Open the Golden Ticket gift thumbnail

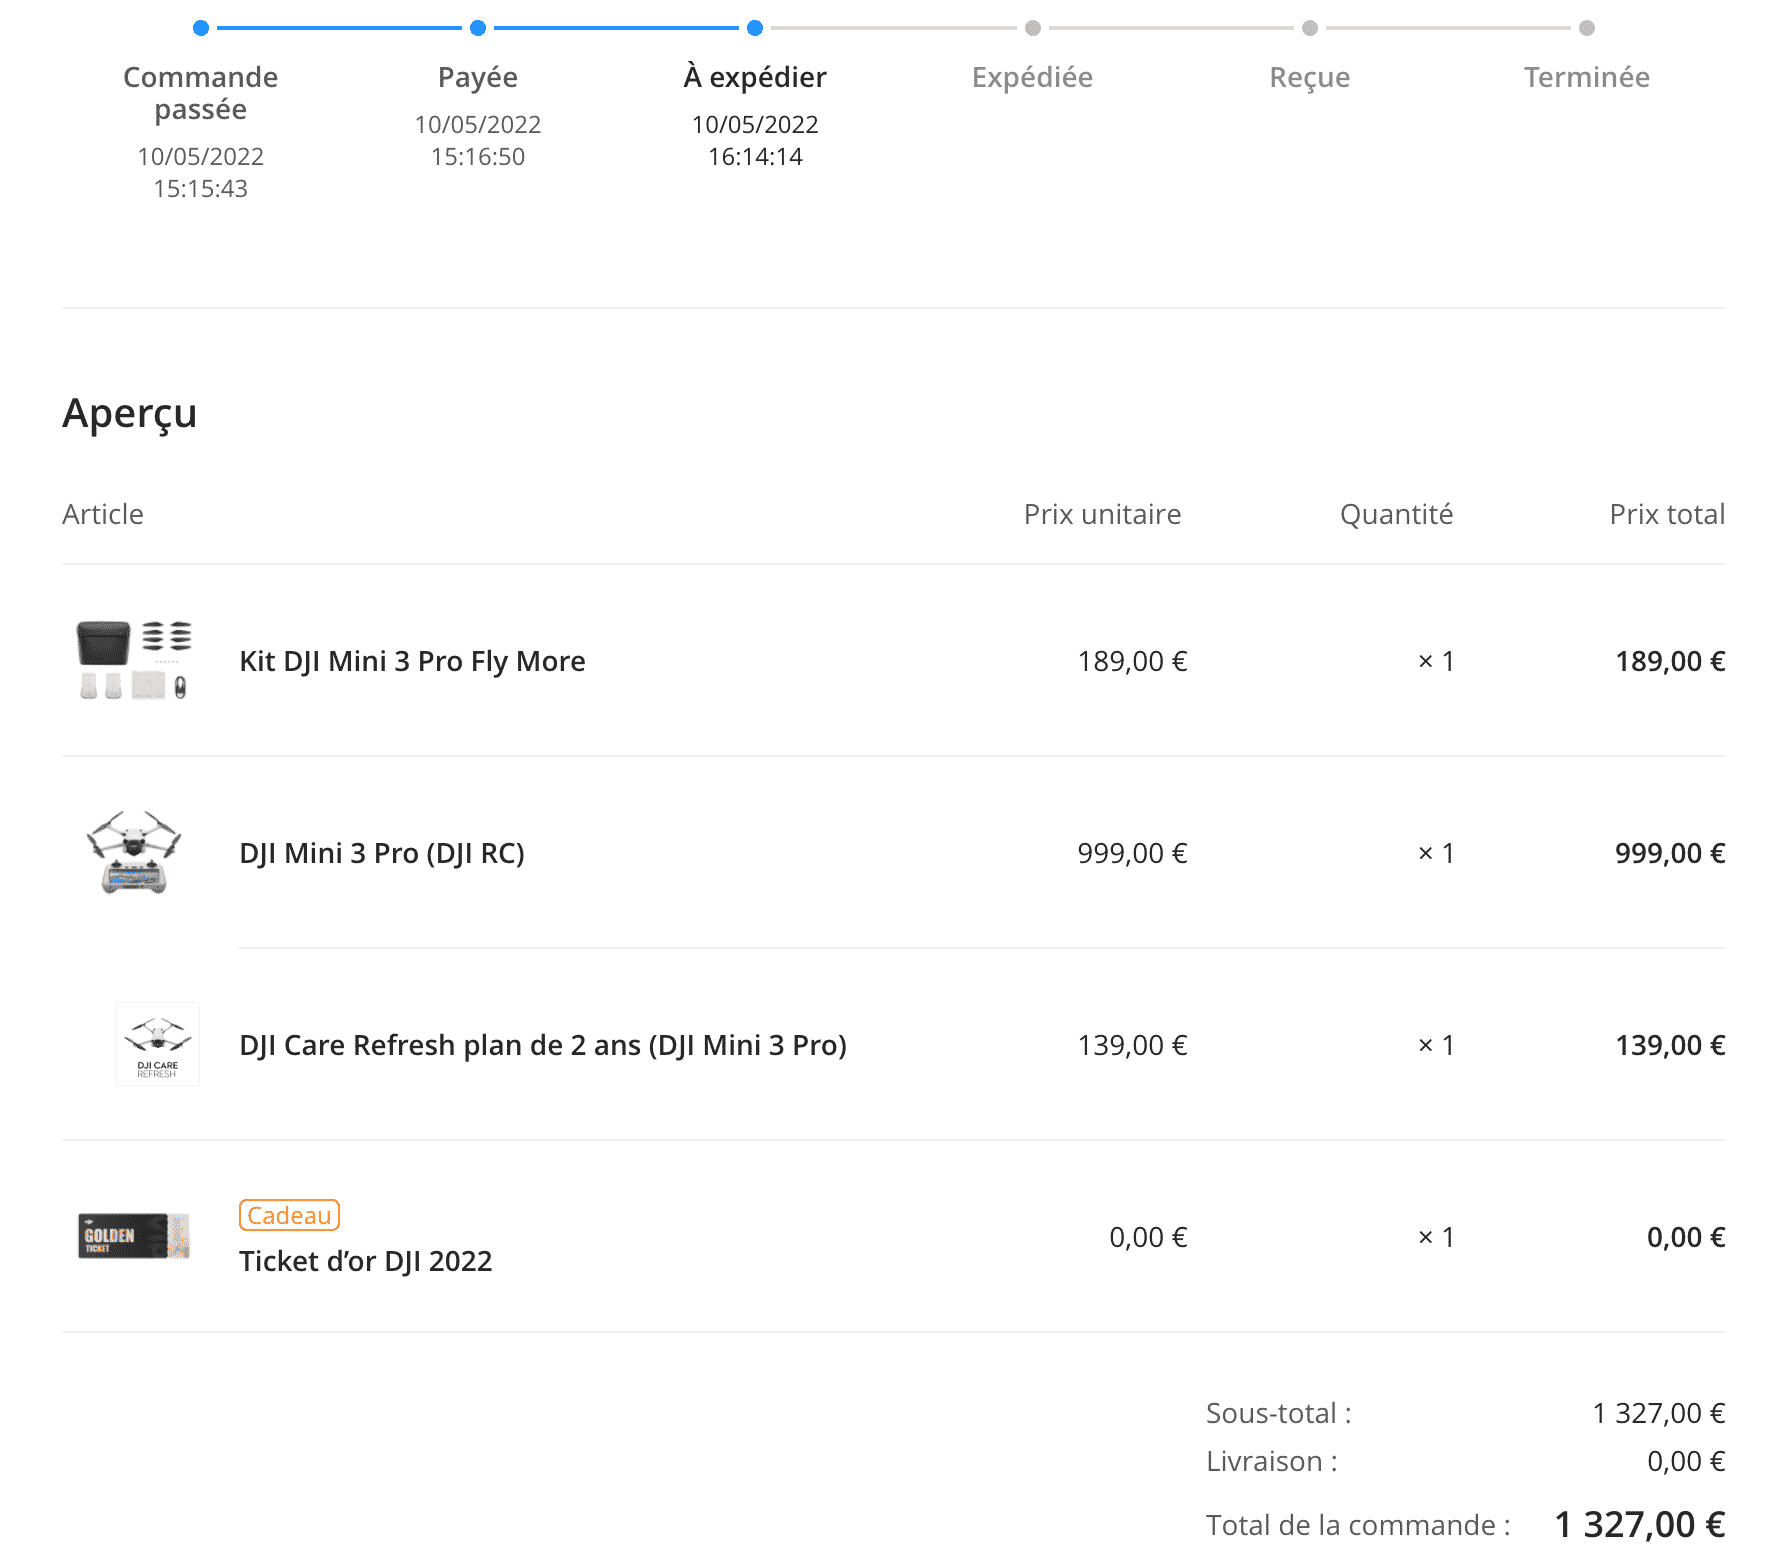pos(134,1236)
